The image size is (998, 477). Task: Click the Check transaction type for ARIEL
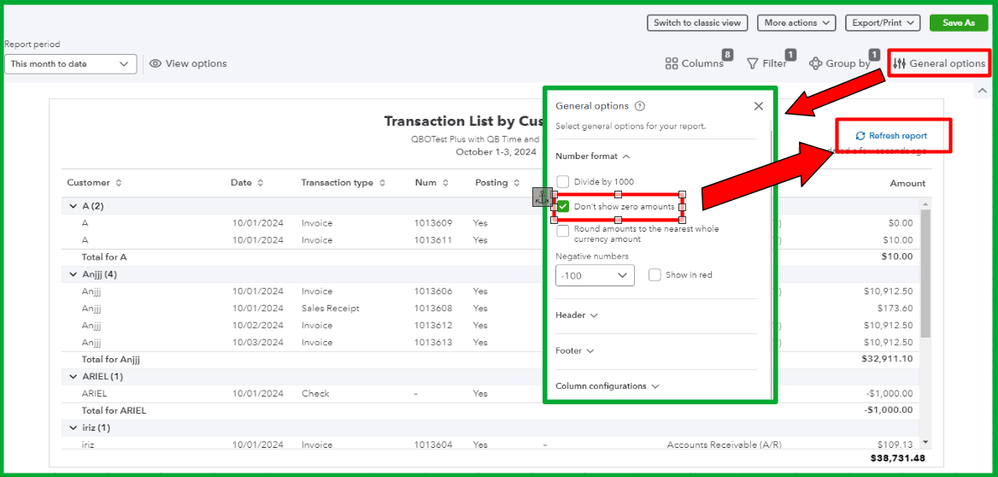point(315,394)
